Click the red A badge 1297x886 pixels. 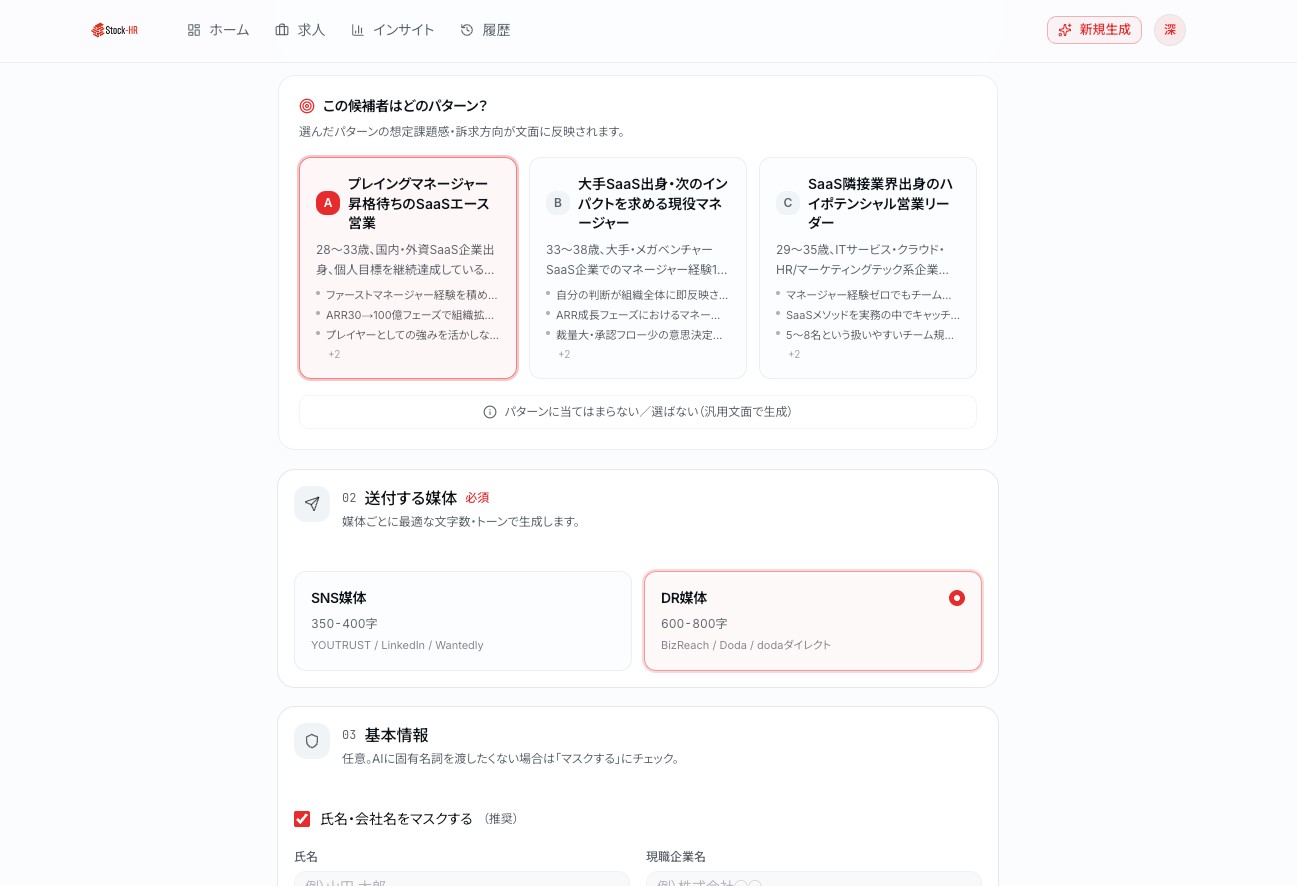[328, 203]
